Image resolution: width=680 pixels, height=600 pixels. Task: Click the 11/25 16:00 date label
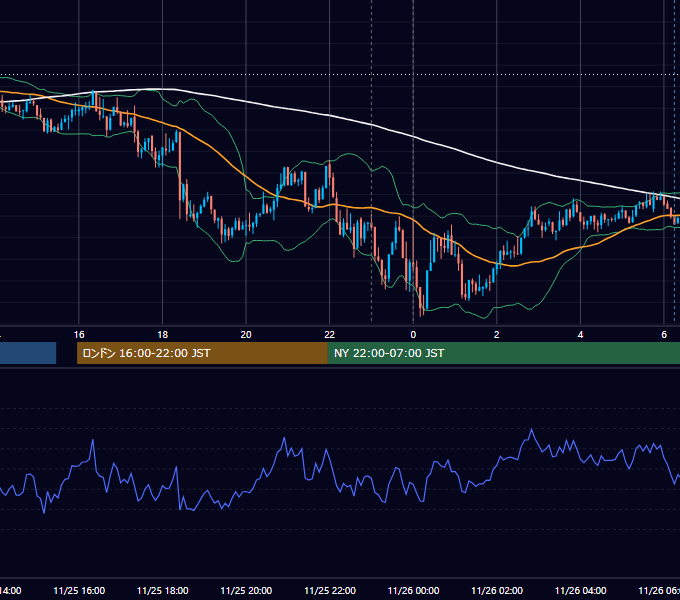click(x=79, y=590)
